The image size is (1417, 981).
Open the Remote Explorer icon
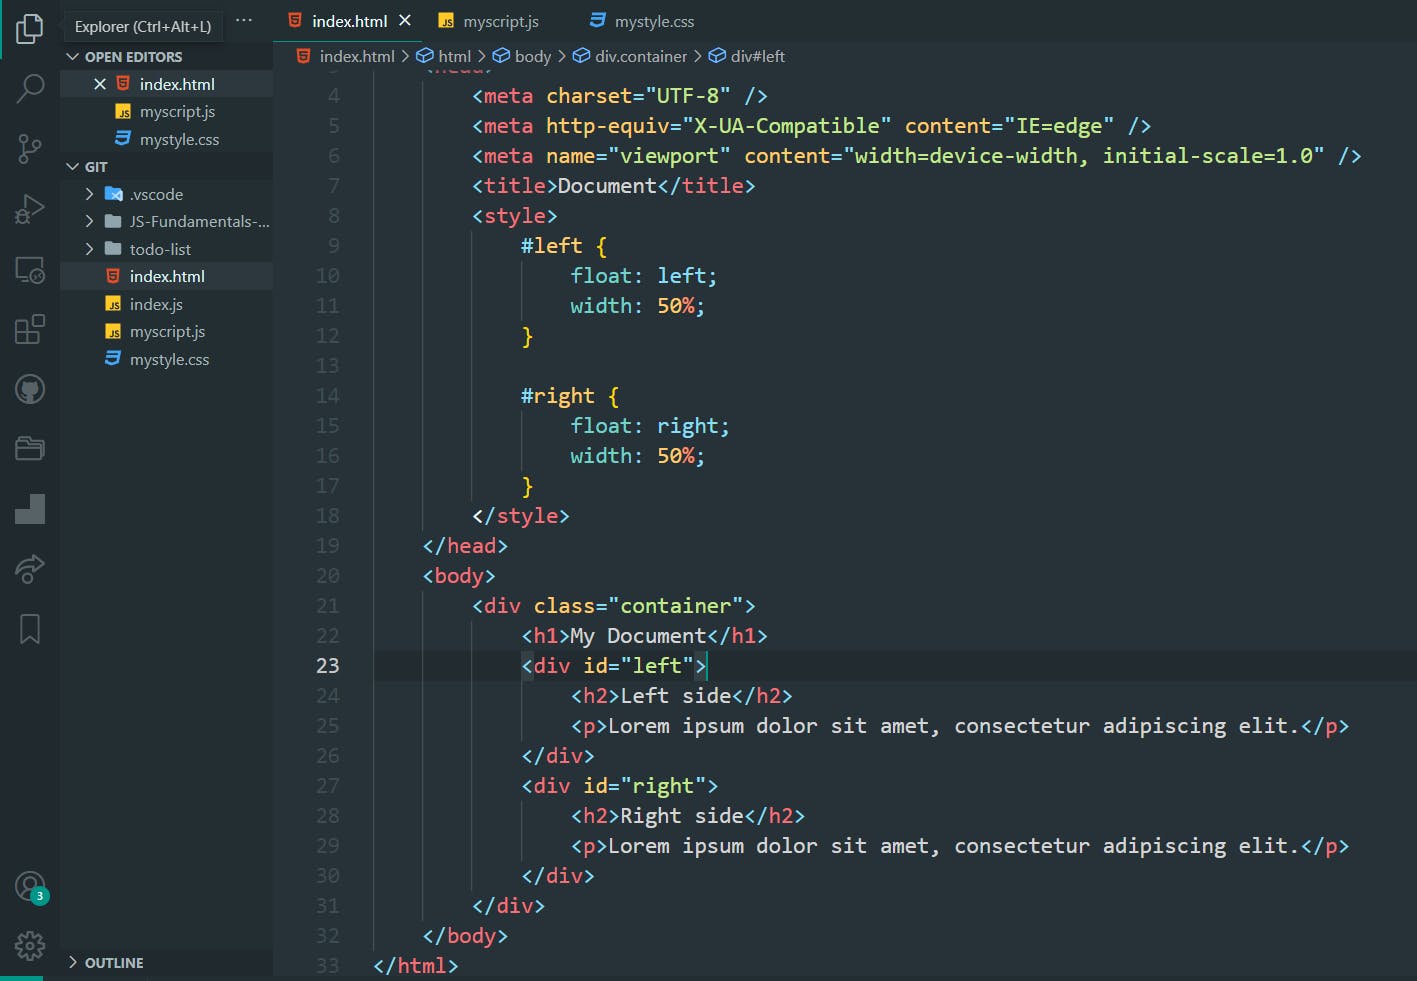pyautogui.click(x=30, y=269)
